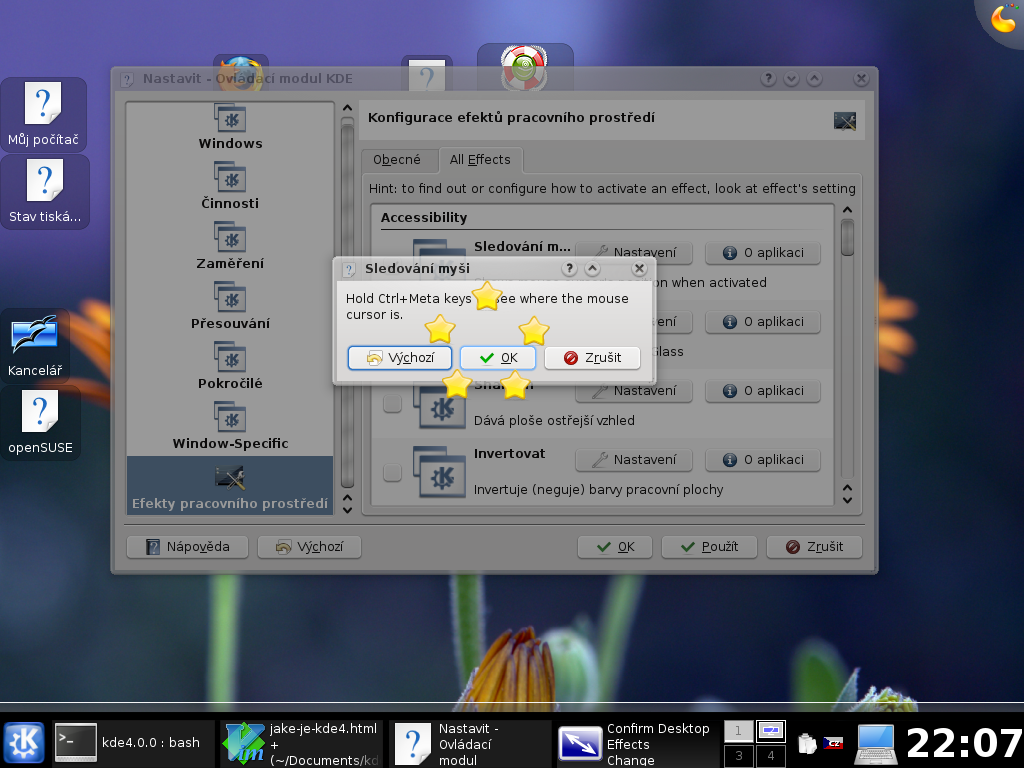The height and width of the screenshot is (768, 1024).
Task: Switch to virtual desktop 4 in pager
Action: [x=771, y=756]
